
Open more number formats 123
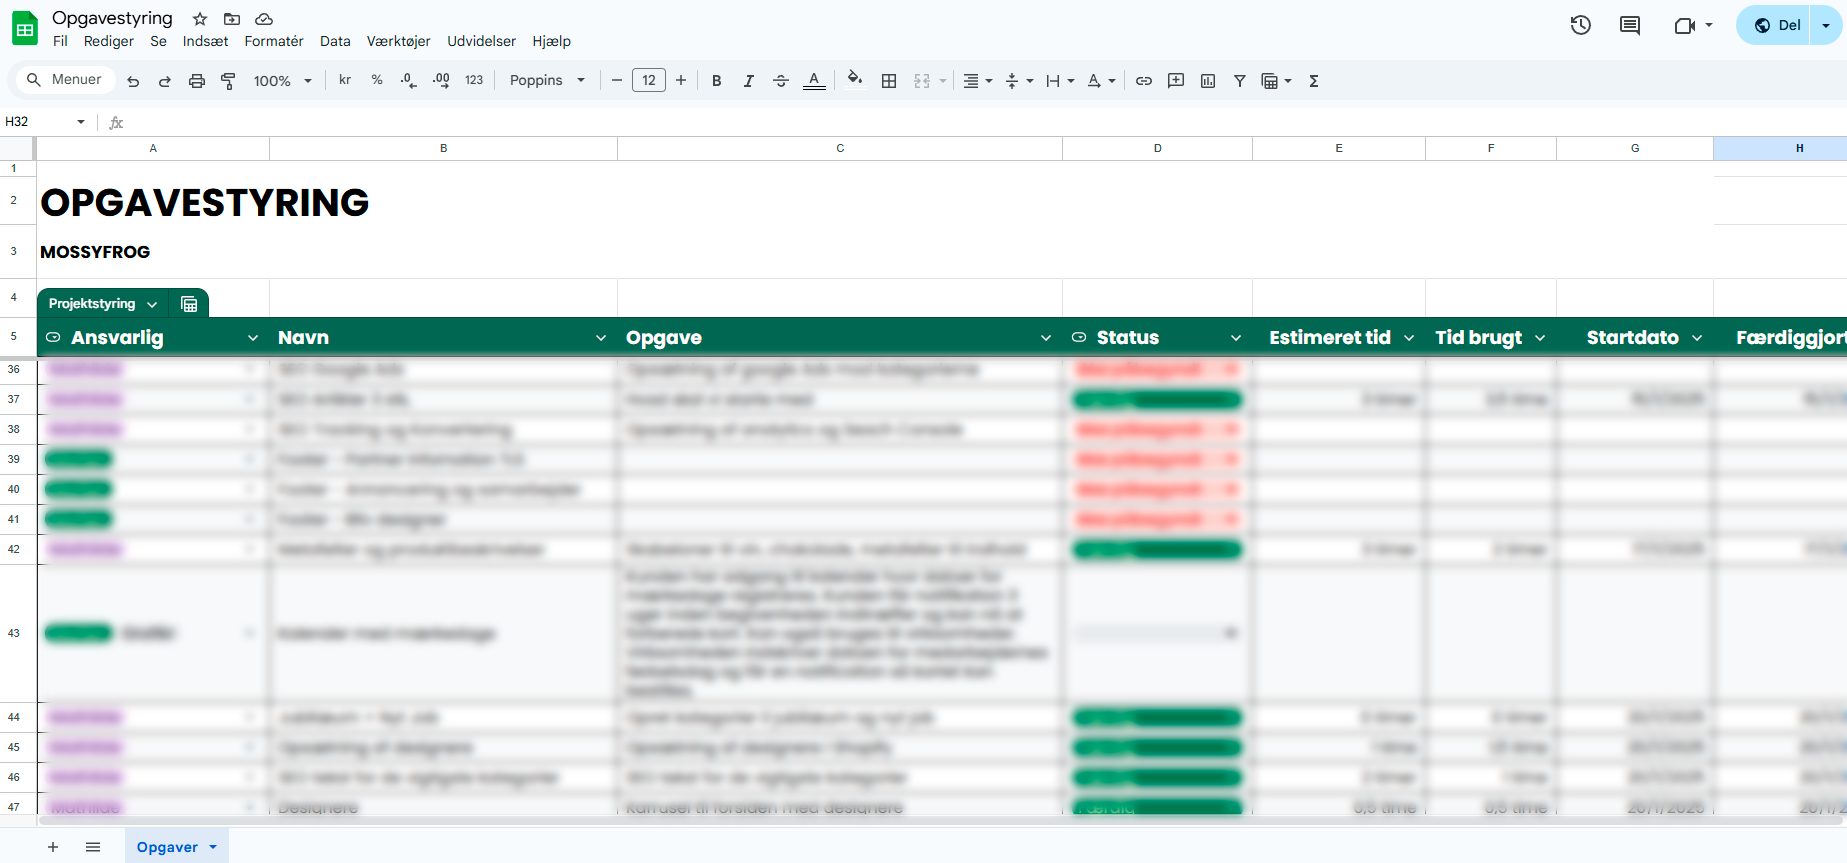click(x=474, y=80)
